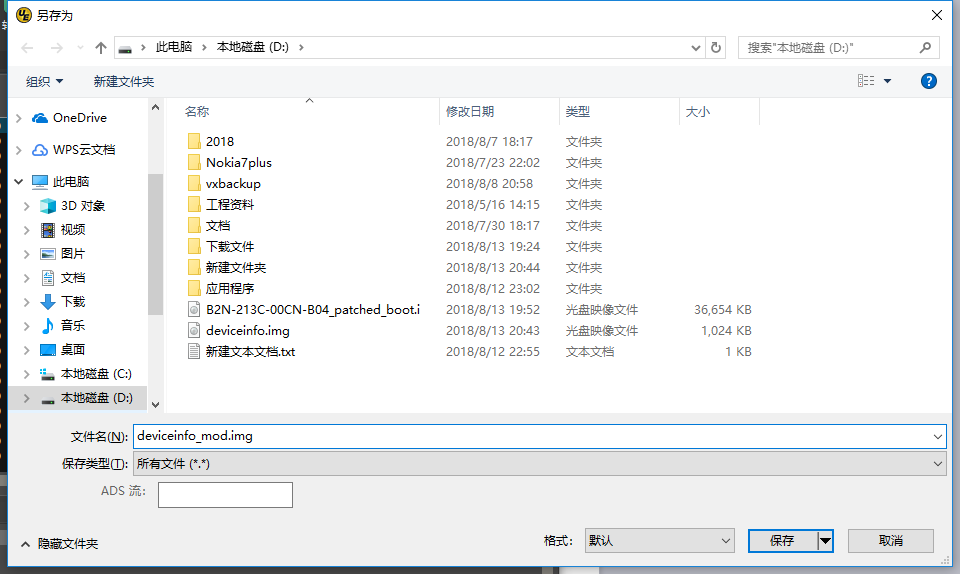Screen dimensions: 960x574
Task: Expand the 3D 对象 tree node
Action: coord(26,206)
